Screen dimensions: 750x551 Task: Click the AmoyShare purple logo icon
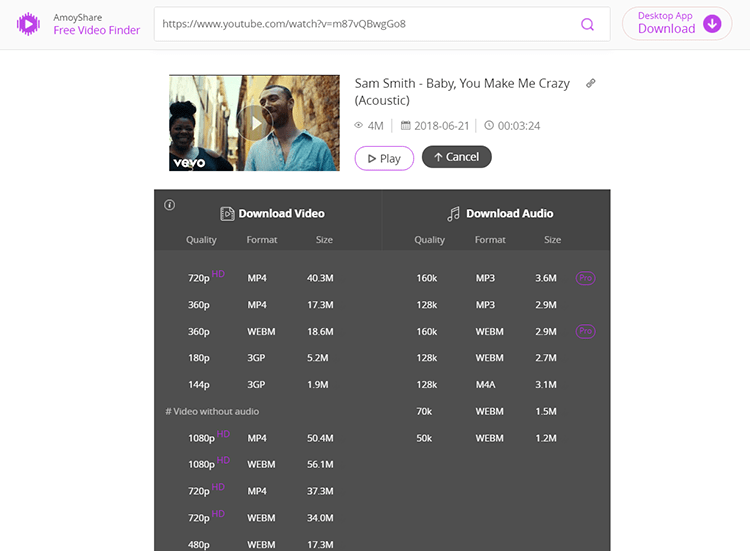(x=28, y=24)
